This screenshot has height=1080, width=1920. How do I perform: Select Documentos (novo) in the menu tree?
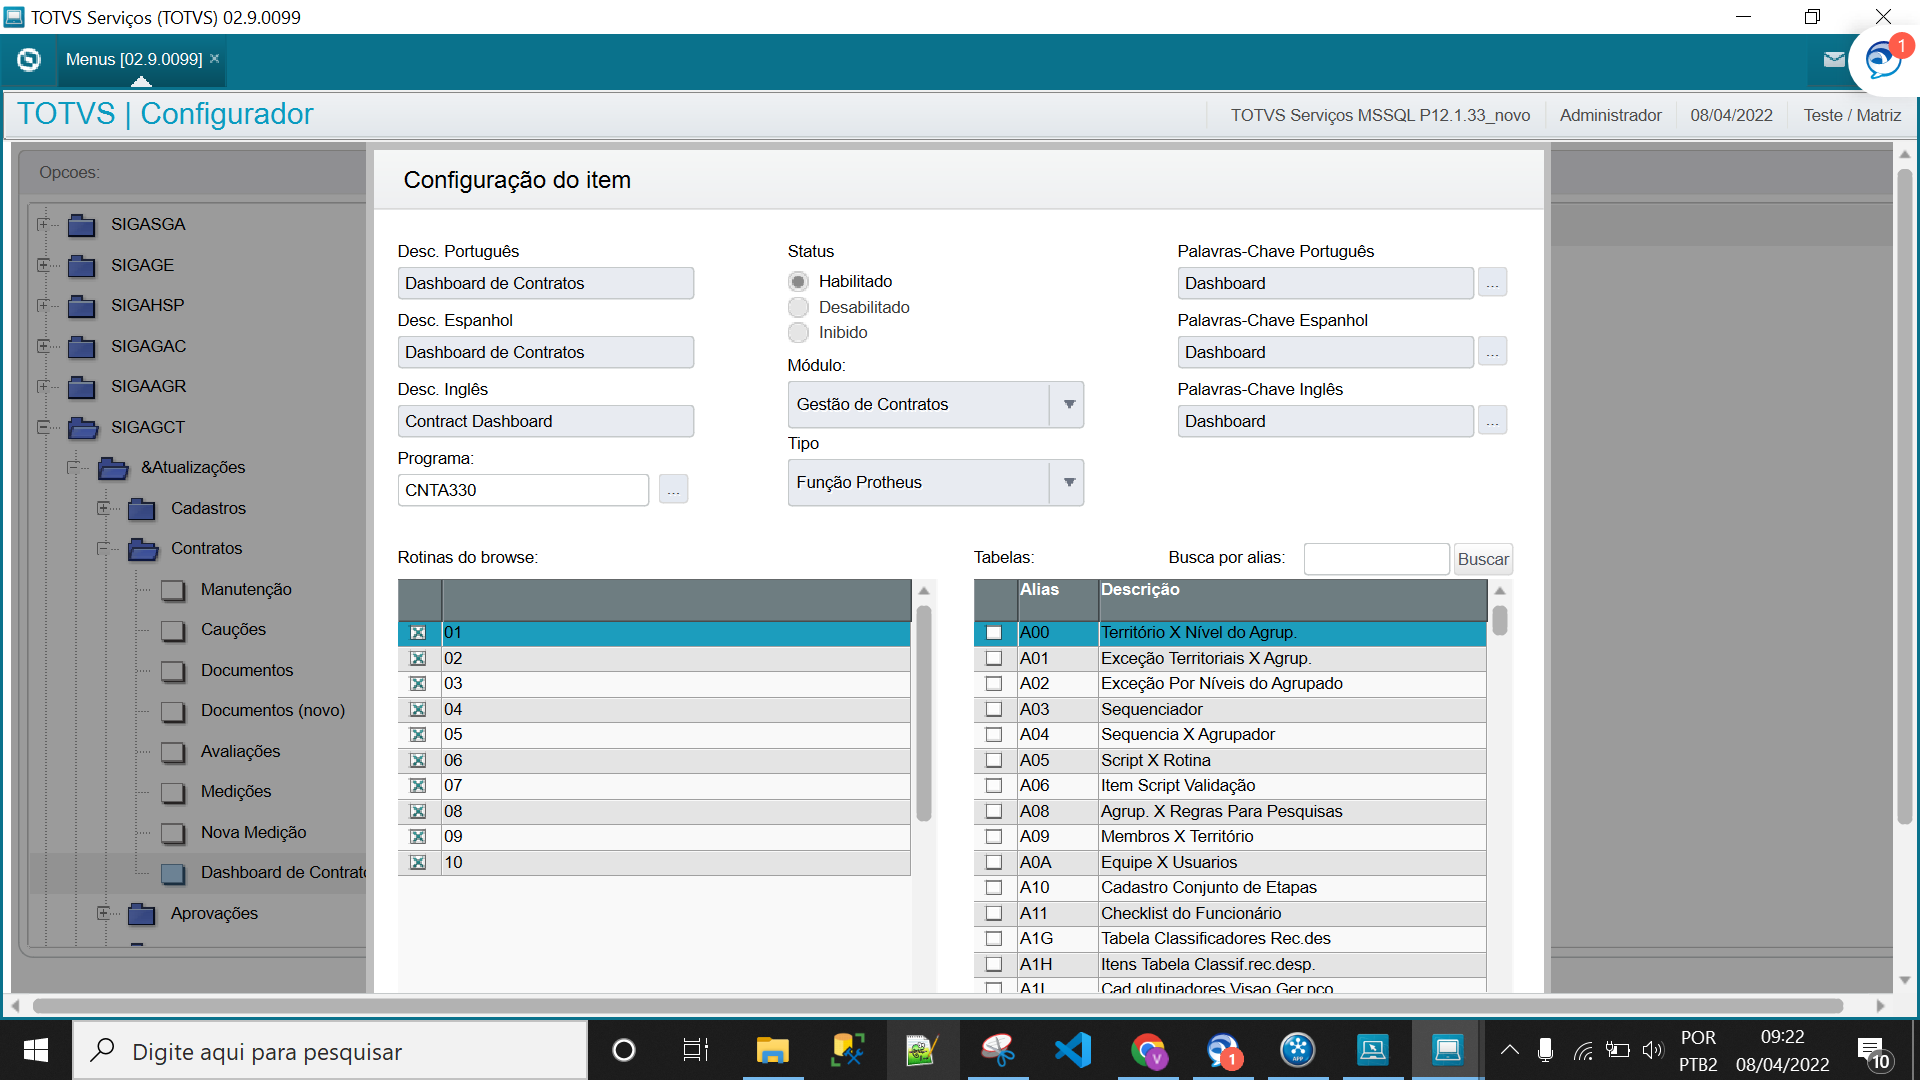(273, 711)
